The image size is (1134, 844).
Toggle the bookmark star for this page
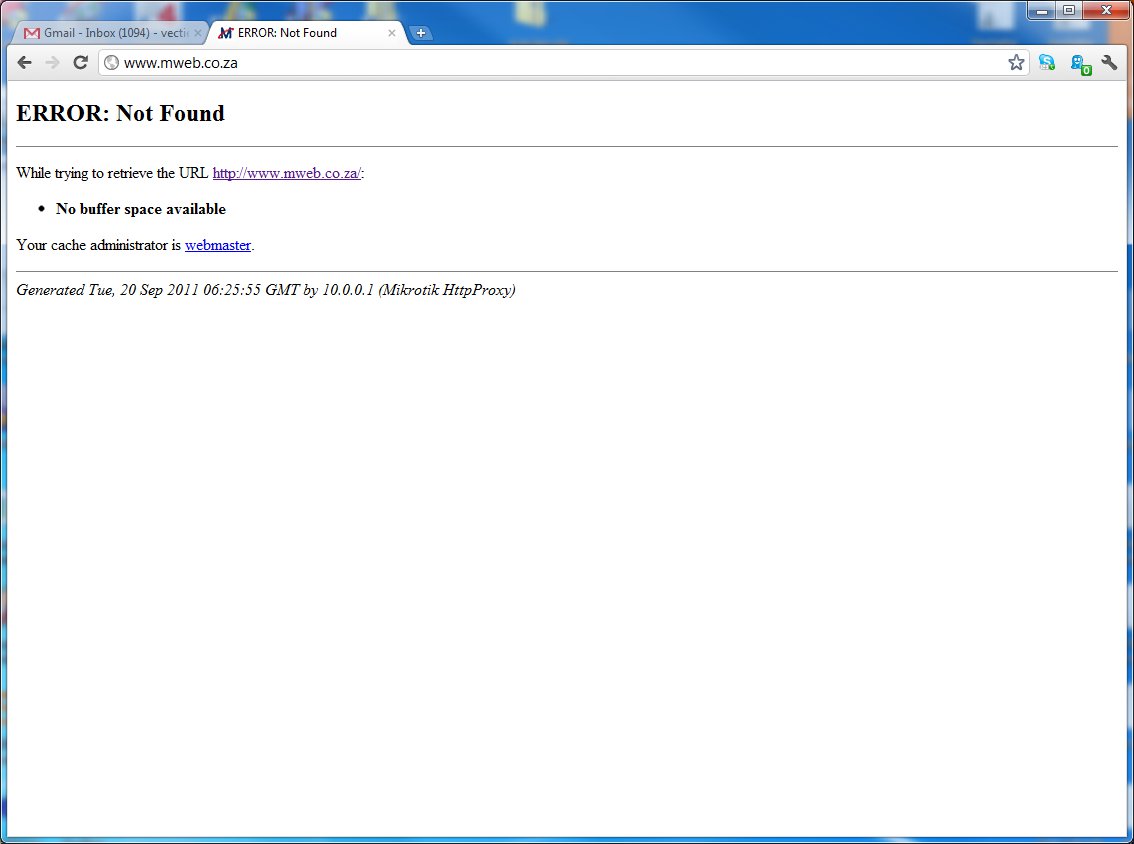coord(1016,62)
